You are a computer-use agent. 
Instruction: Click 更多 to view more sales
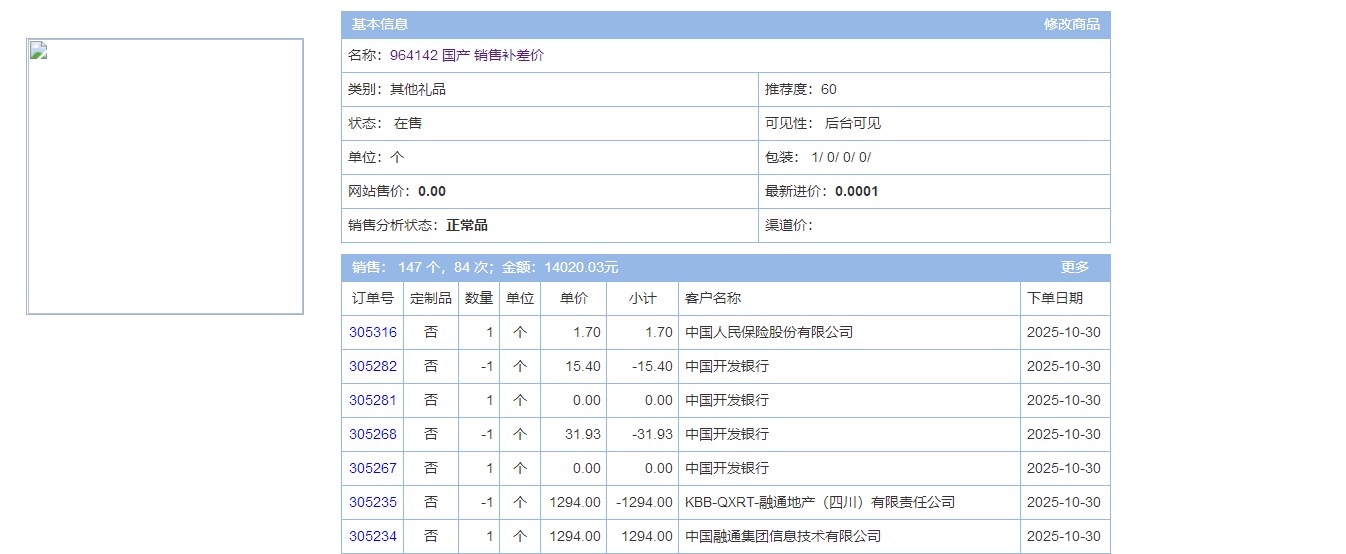[x=1074, y=267]
